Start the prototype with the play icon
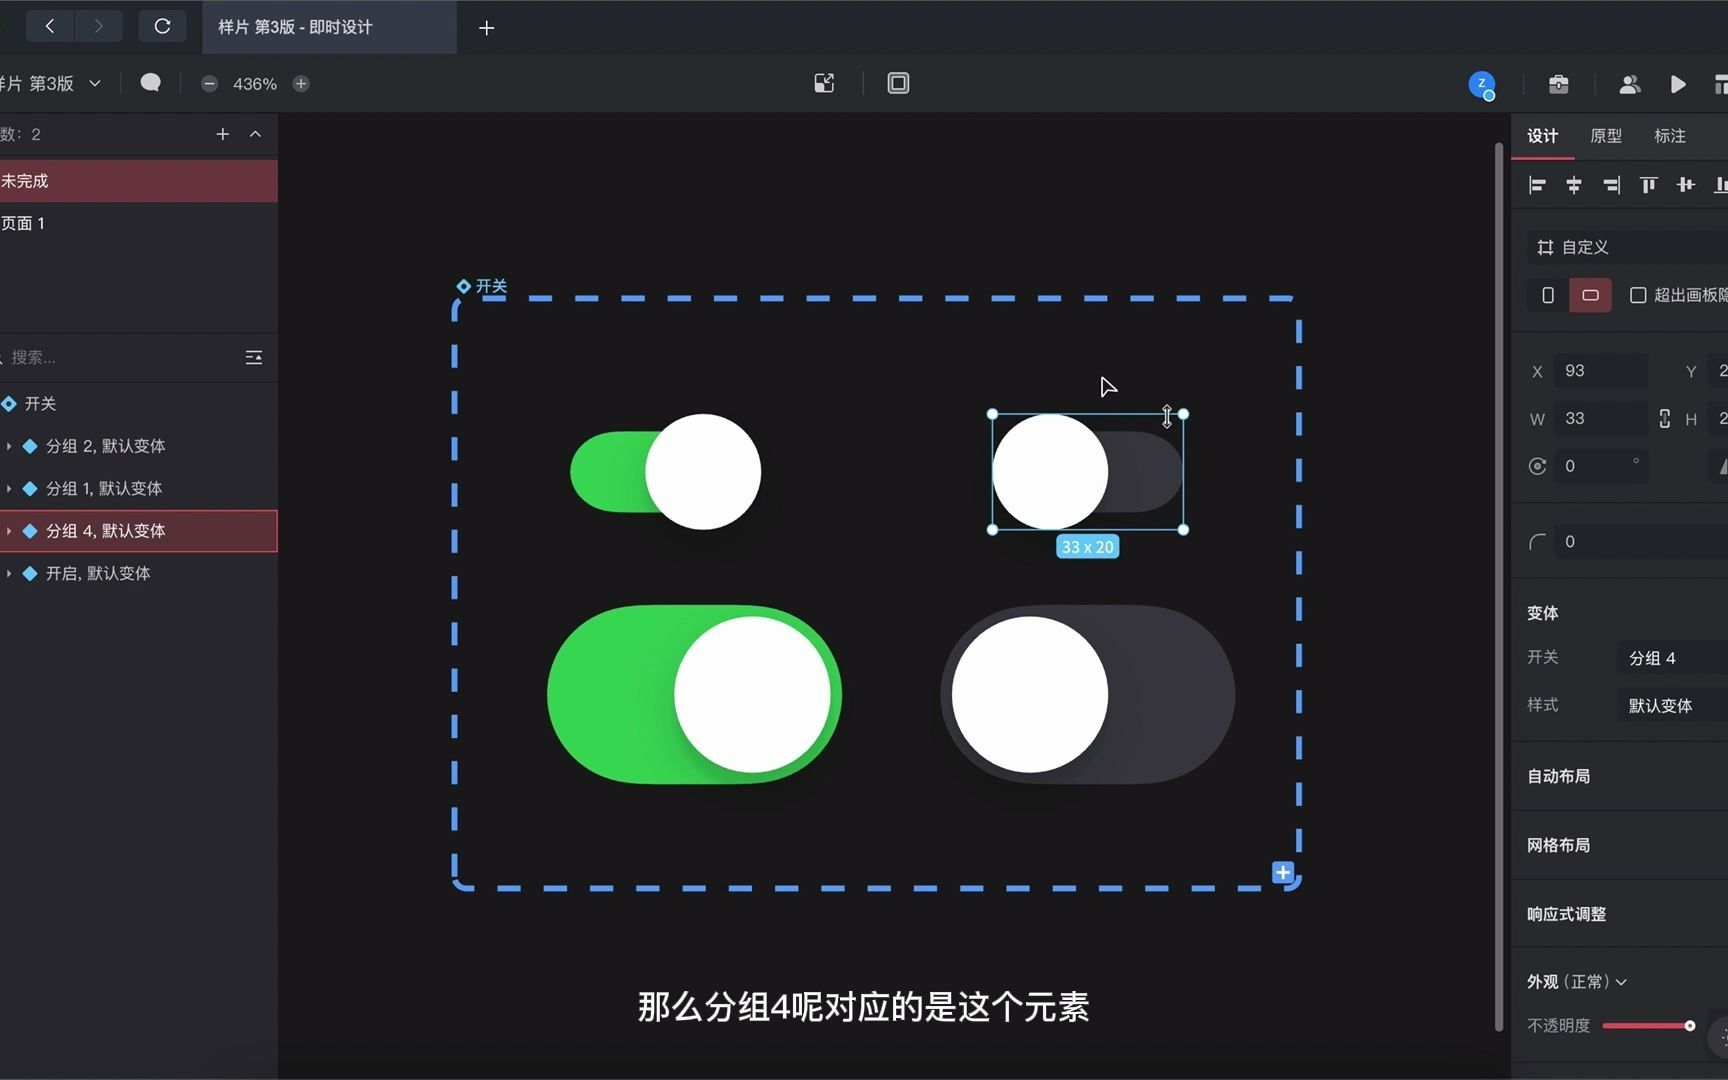Viewport: 1728px width, 1080px height. [x=1678, y=85]
